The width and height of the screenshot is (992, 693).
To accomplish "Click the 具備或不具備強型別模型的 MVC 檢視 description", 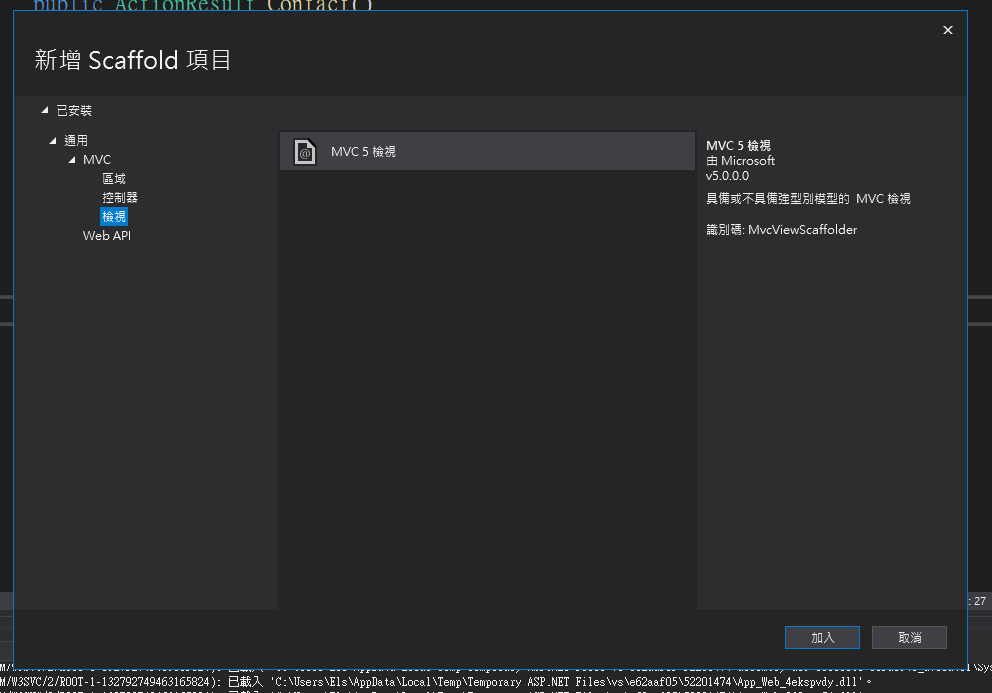I will pyautogui.click(x=808, y=199).
